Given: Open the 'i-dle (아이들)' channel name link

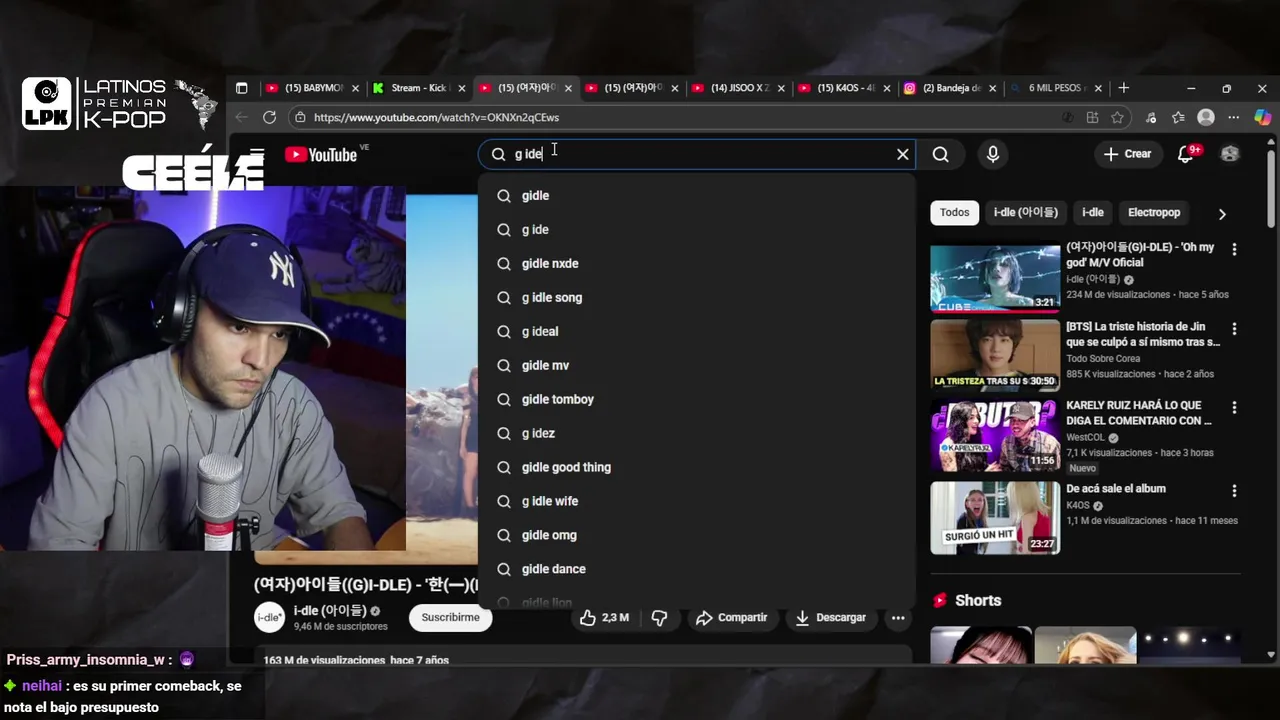Looking at the screenshot, I should pyautogui.click(x=330, y=611).
